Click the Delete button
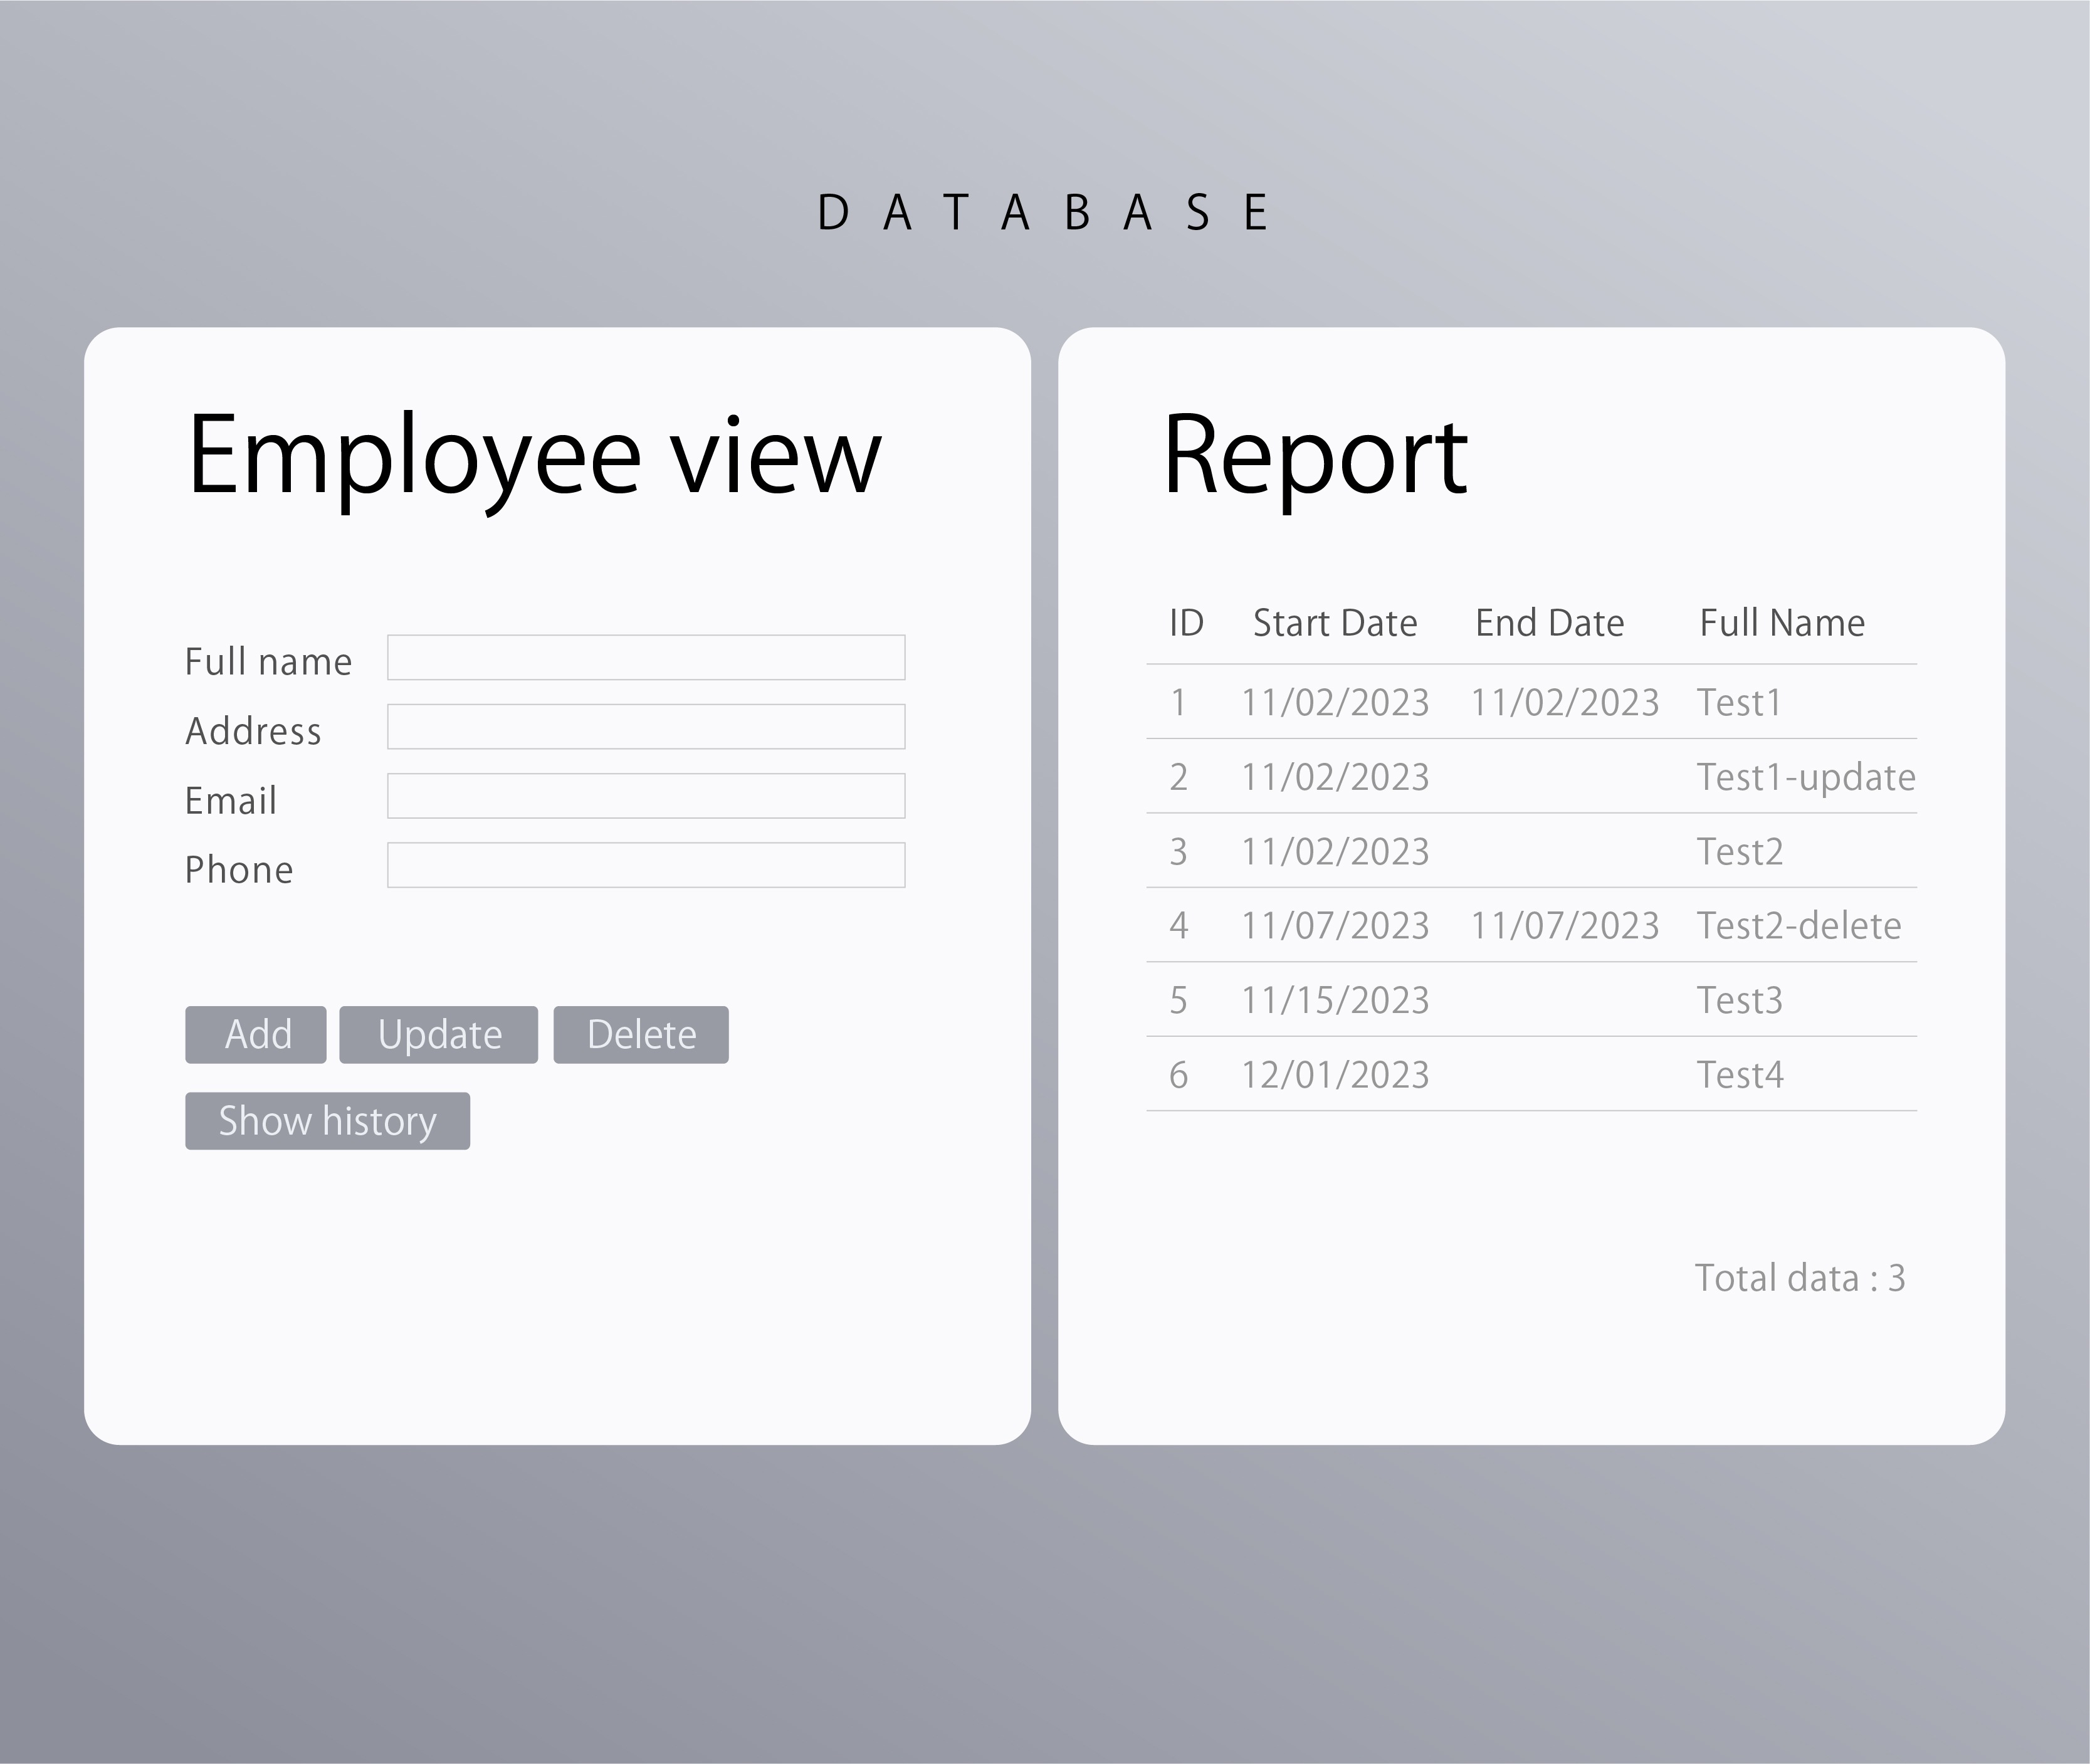2090x1764 pixels. coord(640,1034)
